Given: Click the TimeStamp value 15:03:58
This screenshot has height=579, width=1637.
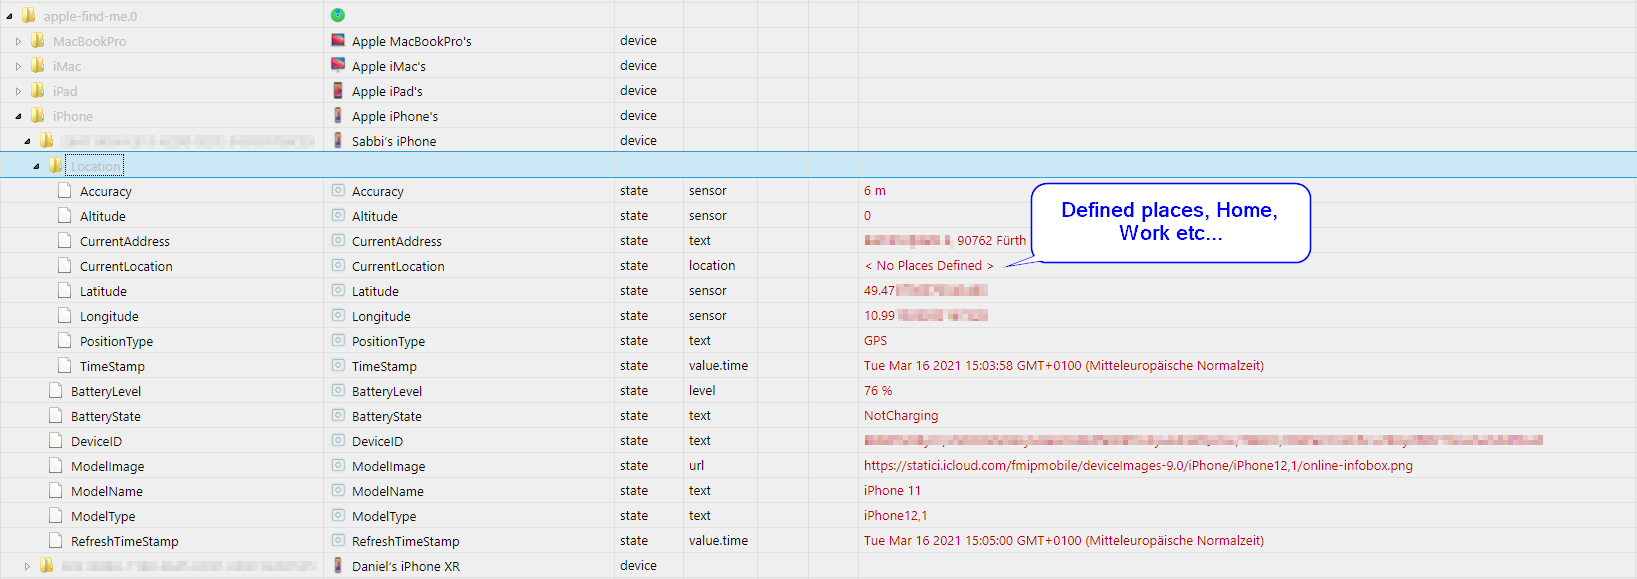Looking at the screenshot, I should click(1064, 365).
